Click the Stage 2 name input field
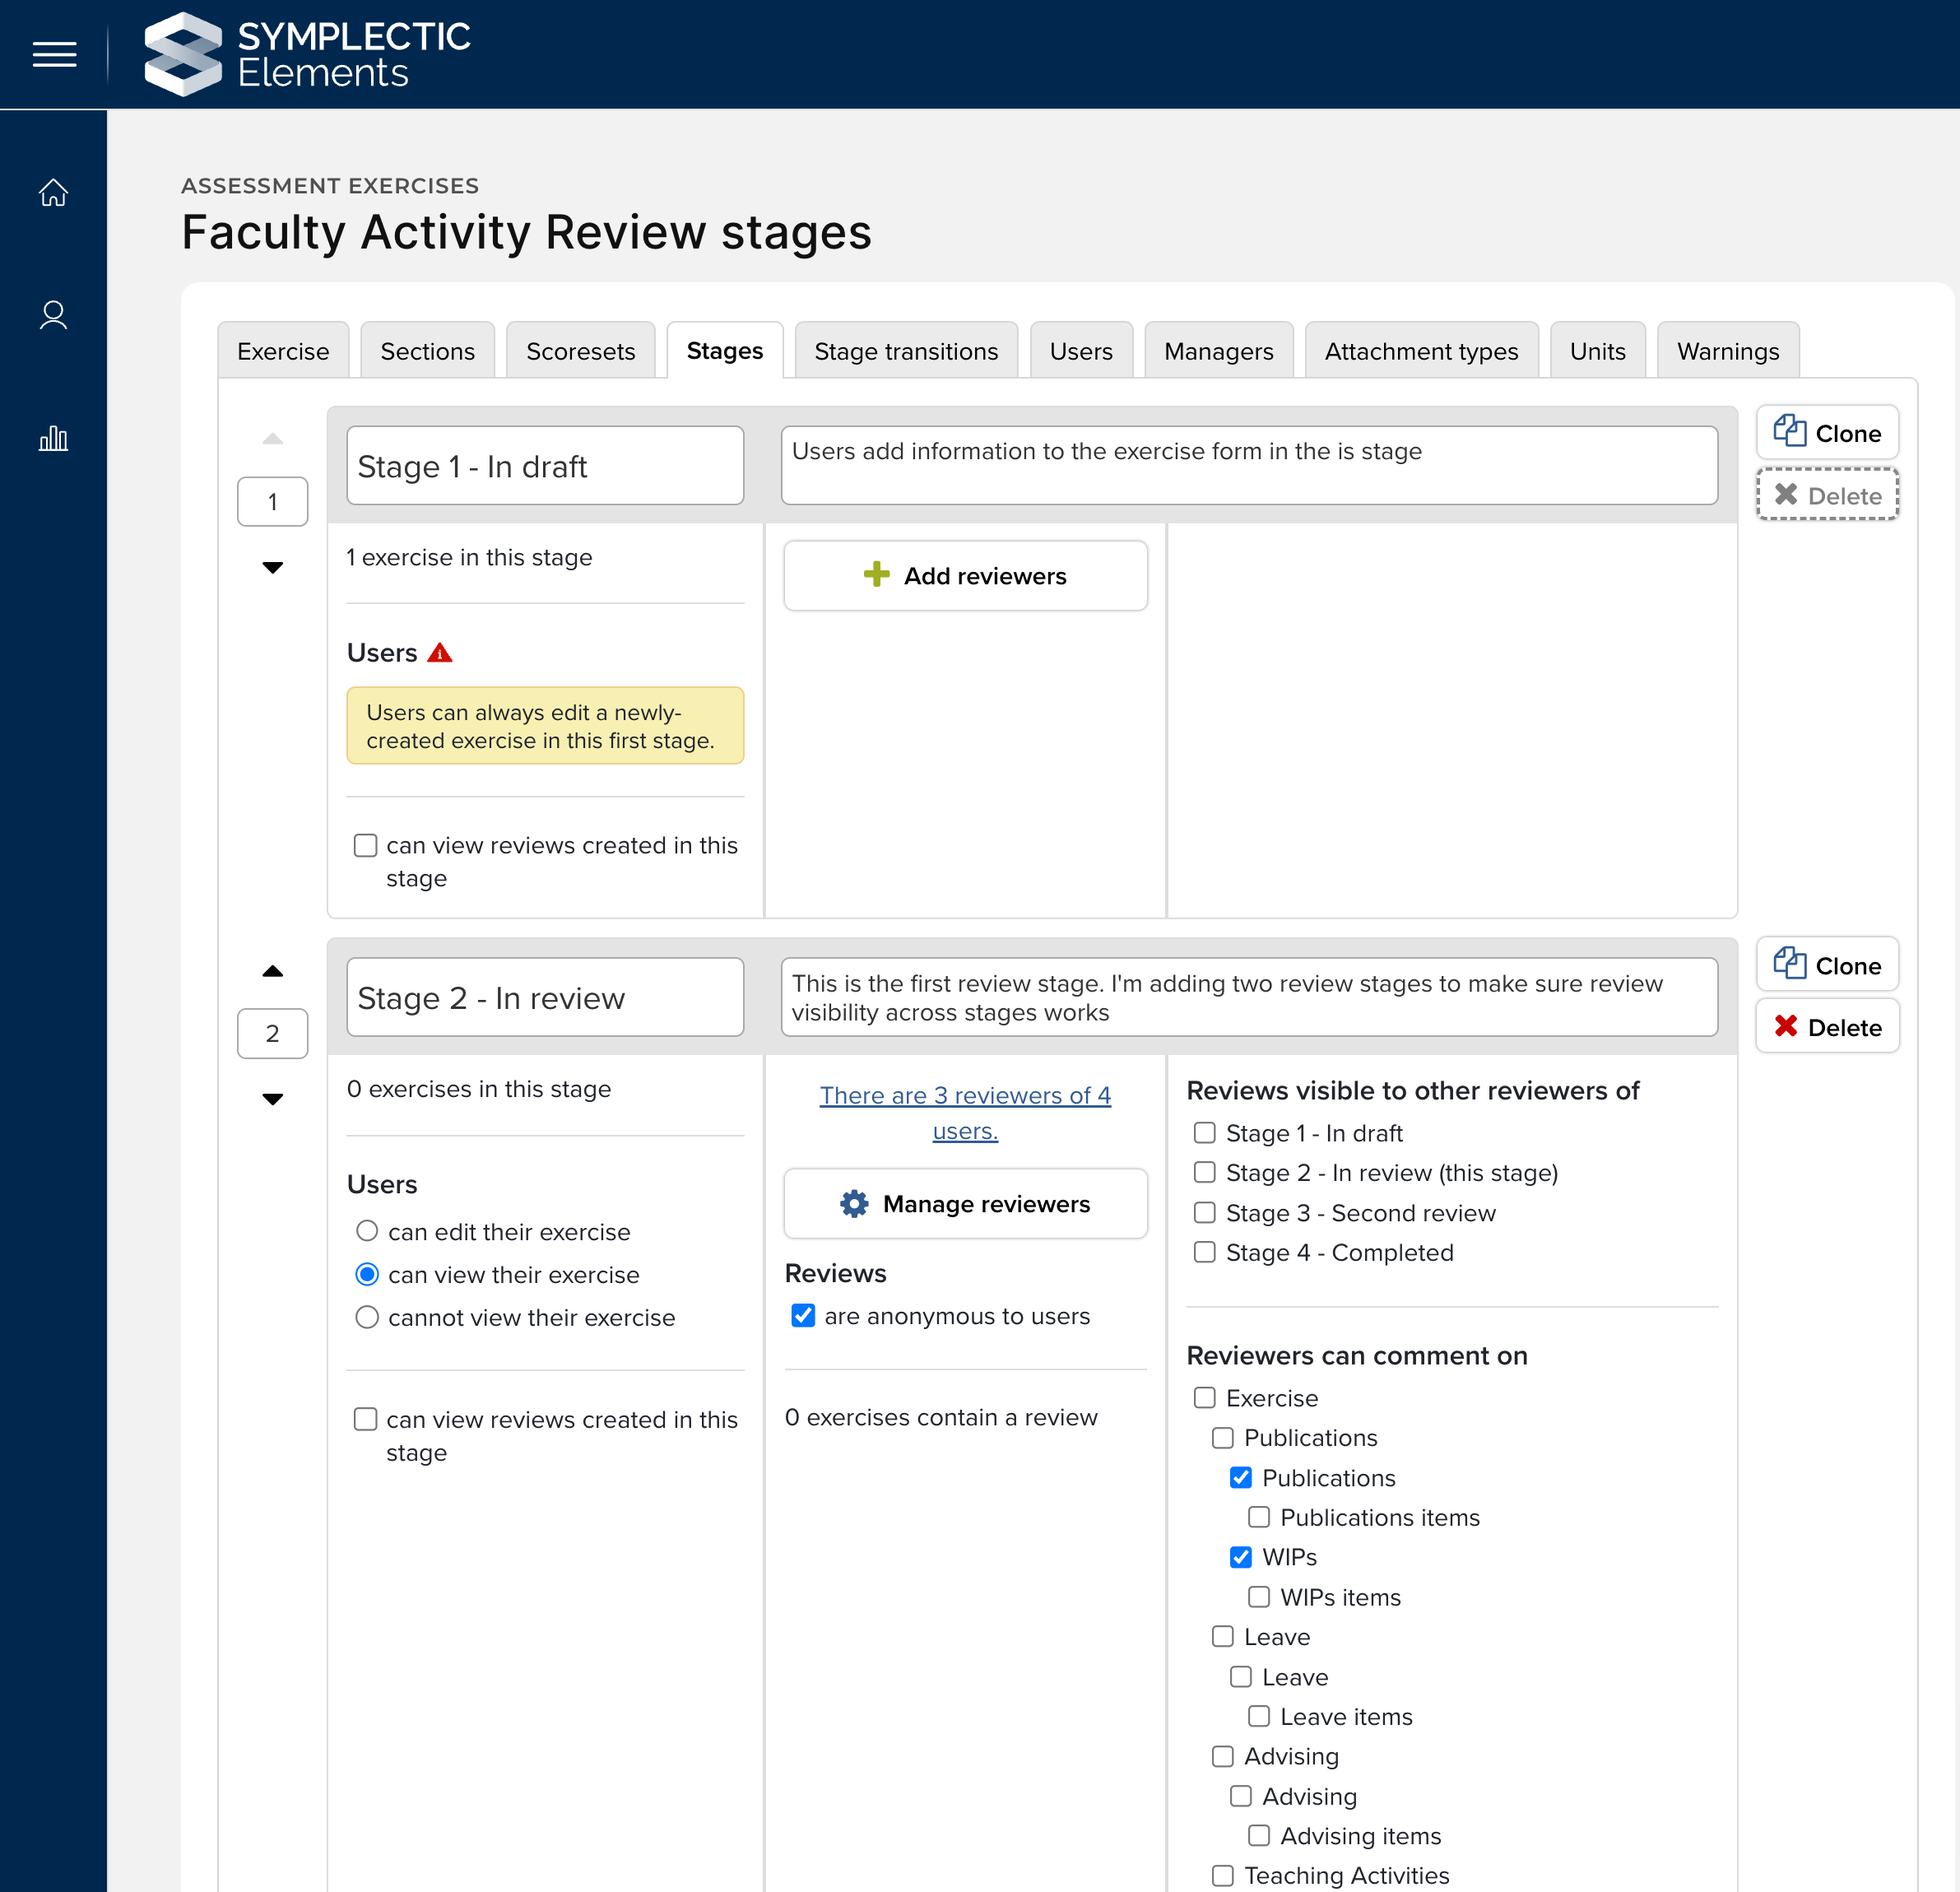This screenshot has width=1960, height=1892. coord(545,998)
